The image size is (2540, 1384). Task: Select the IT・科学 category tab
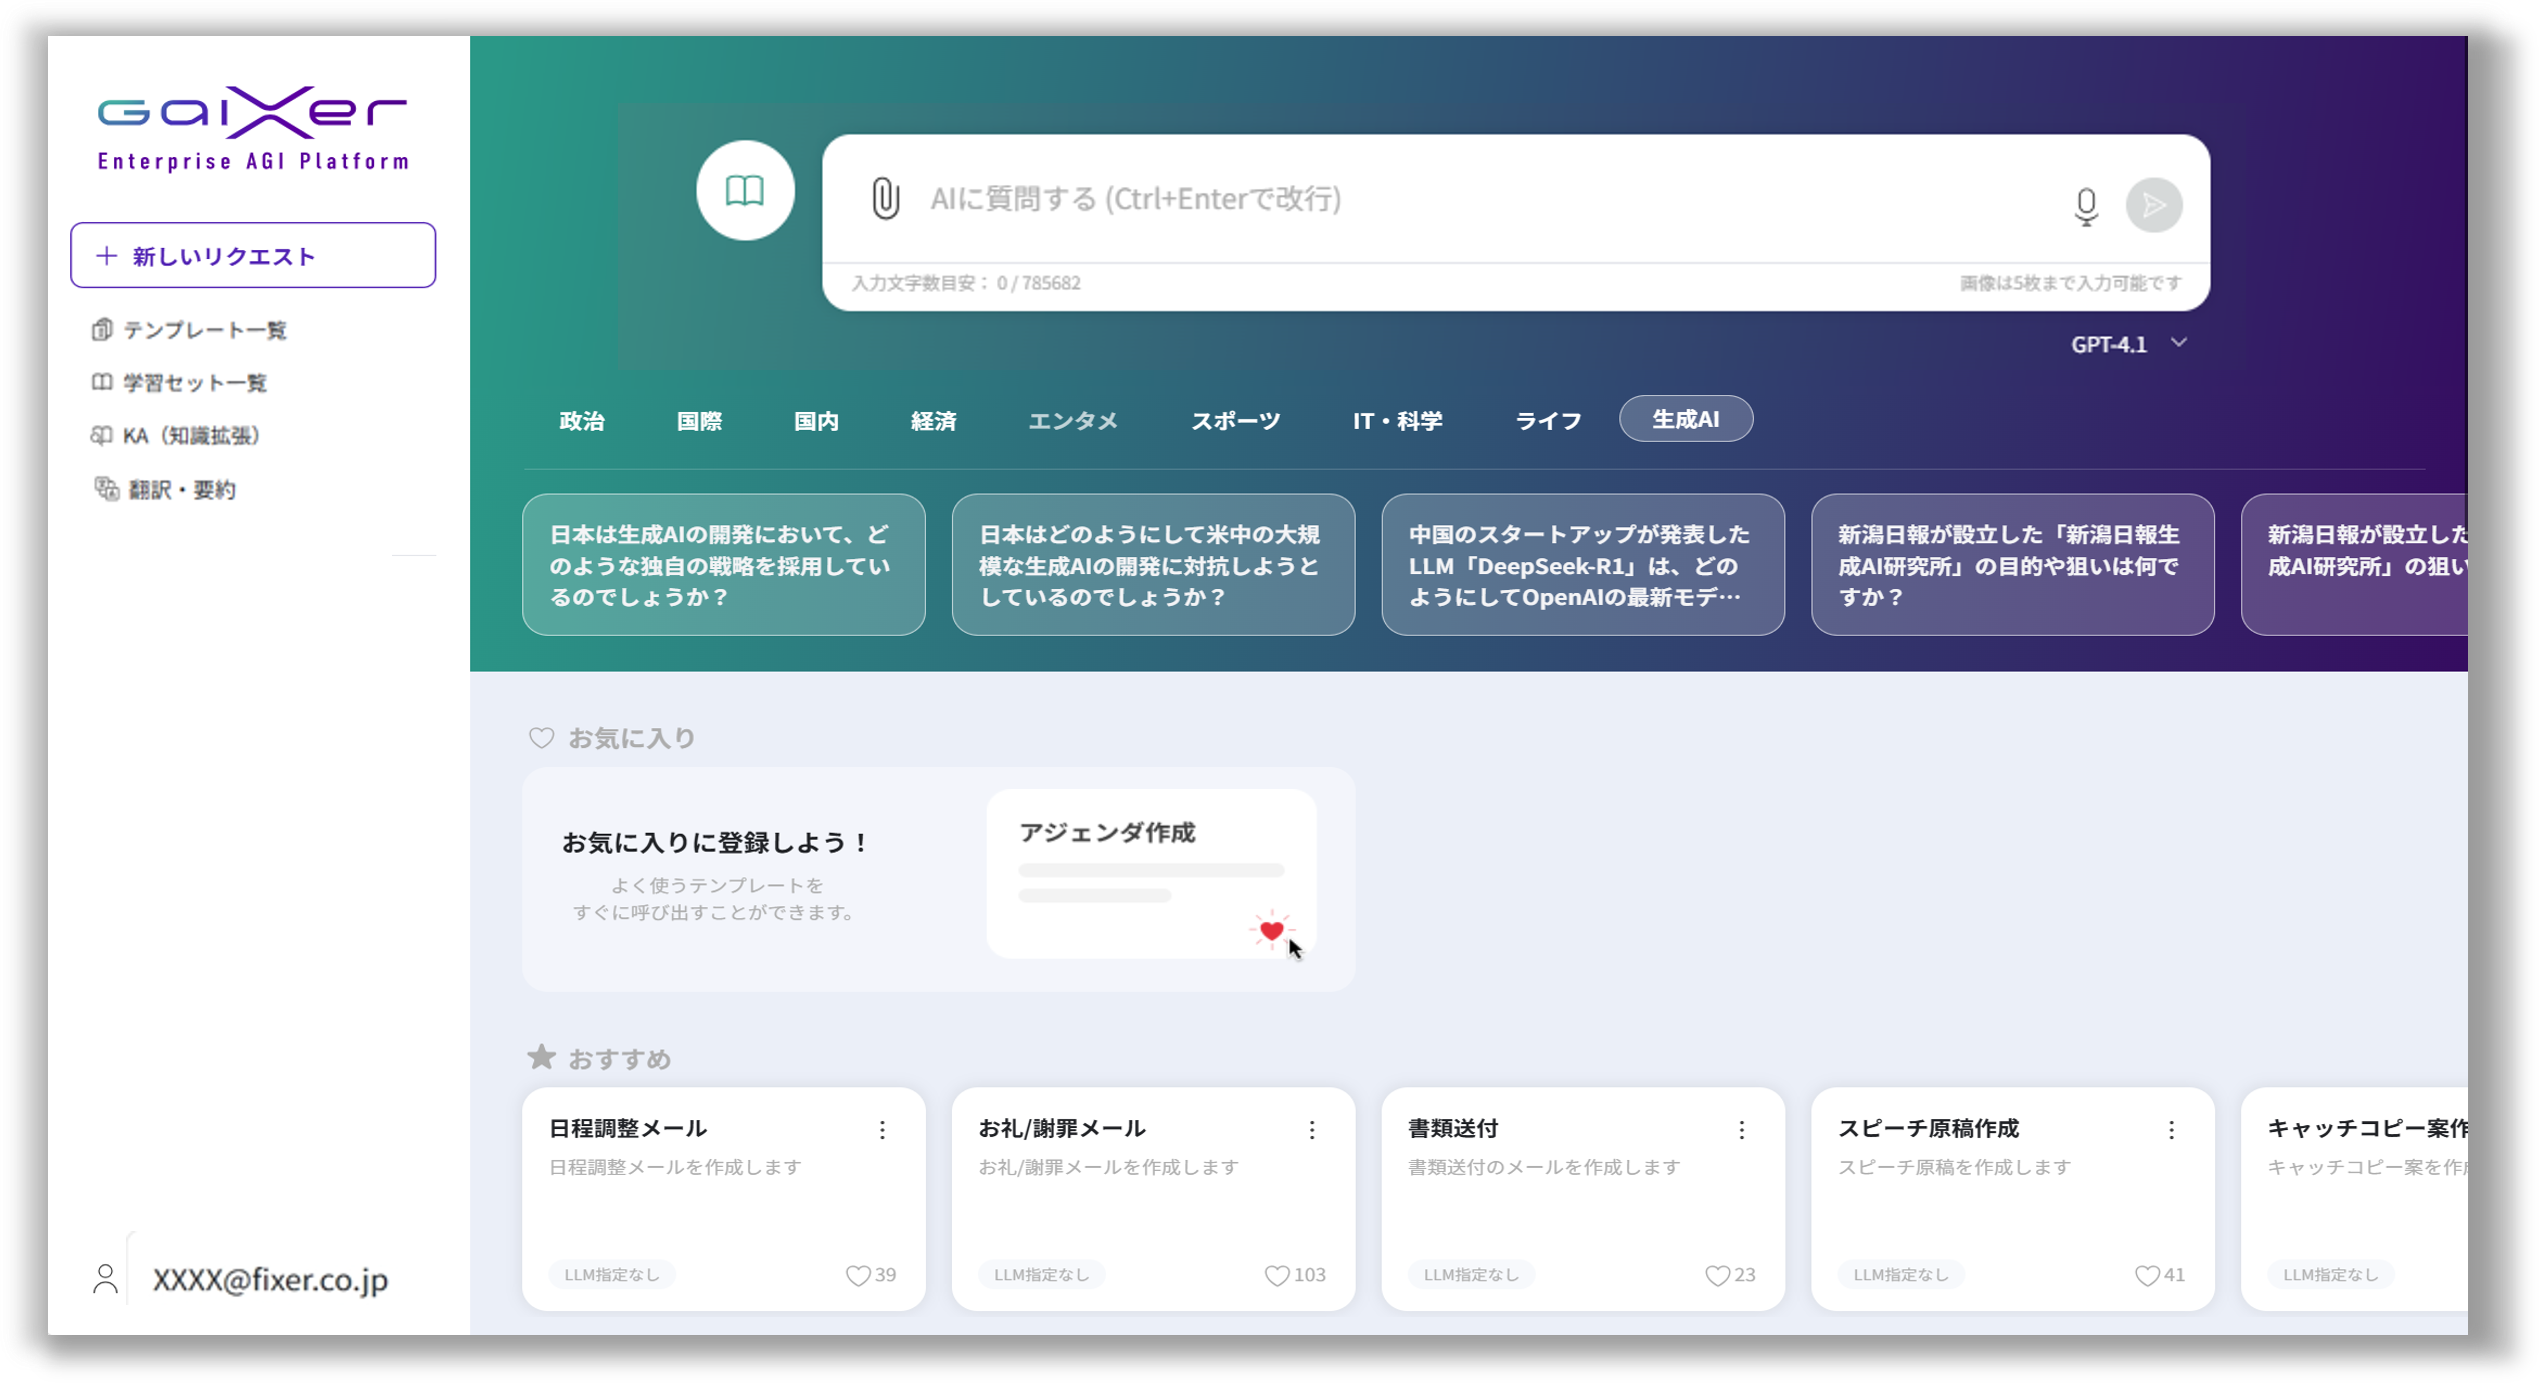click(x=1396, y=421)
